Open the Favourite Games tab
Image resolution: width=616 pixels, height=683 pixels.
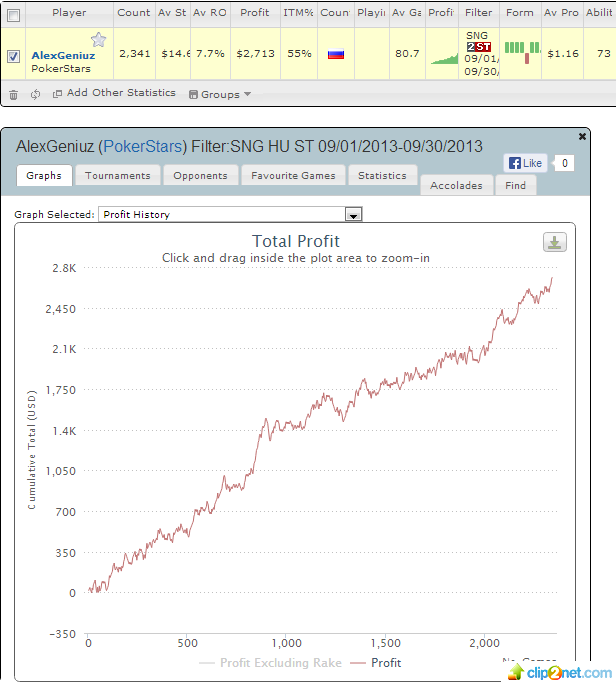click(293, 175)
